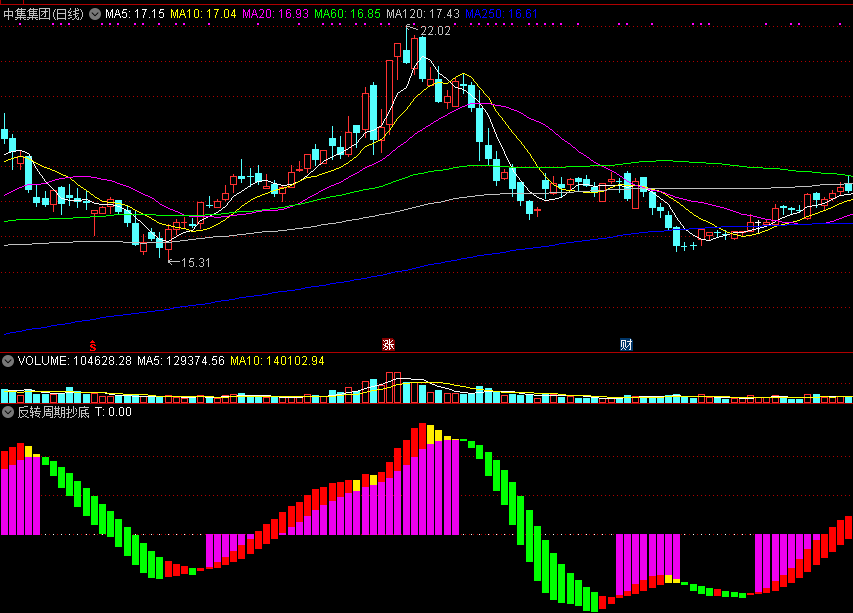Click the 22.02 high price label
The height and width of the screenshot is (613, 853).
point(435,31)
